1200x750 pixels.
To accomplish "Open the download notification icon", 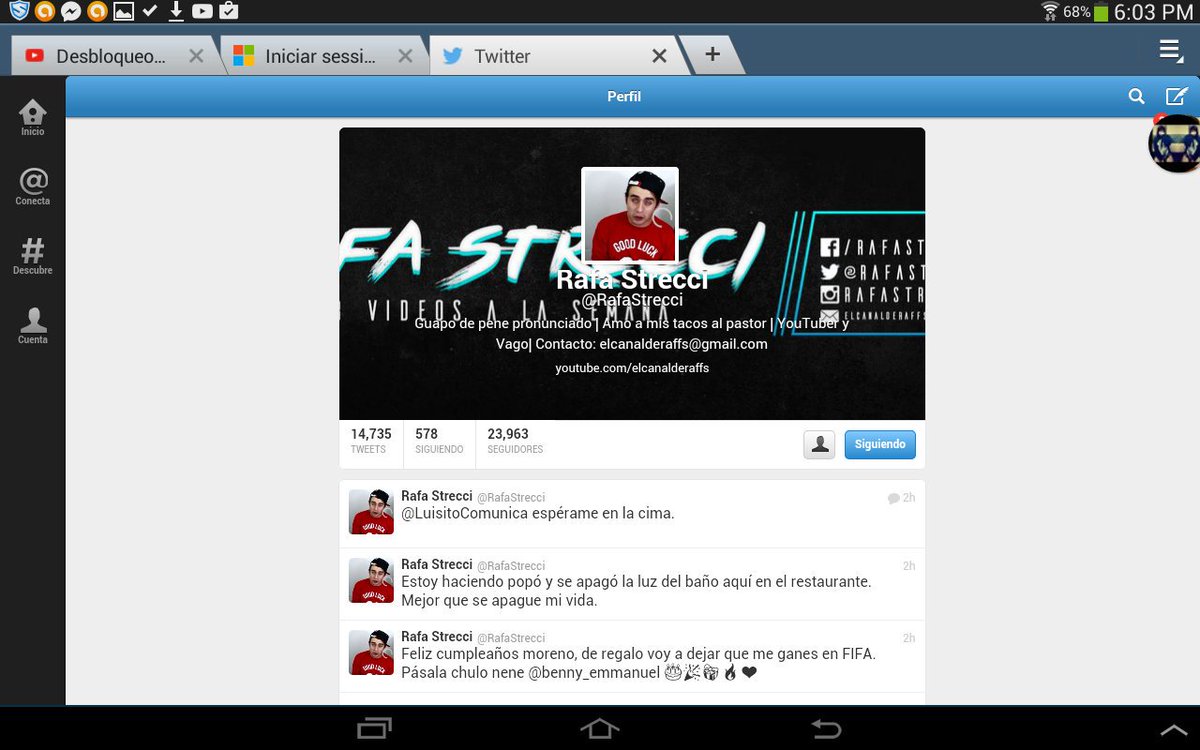I will click(176, 12).
